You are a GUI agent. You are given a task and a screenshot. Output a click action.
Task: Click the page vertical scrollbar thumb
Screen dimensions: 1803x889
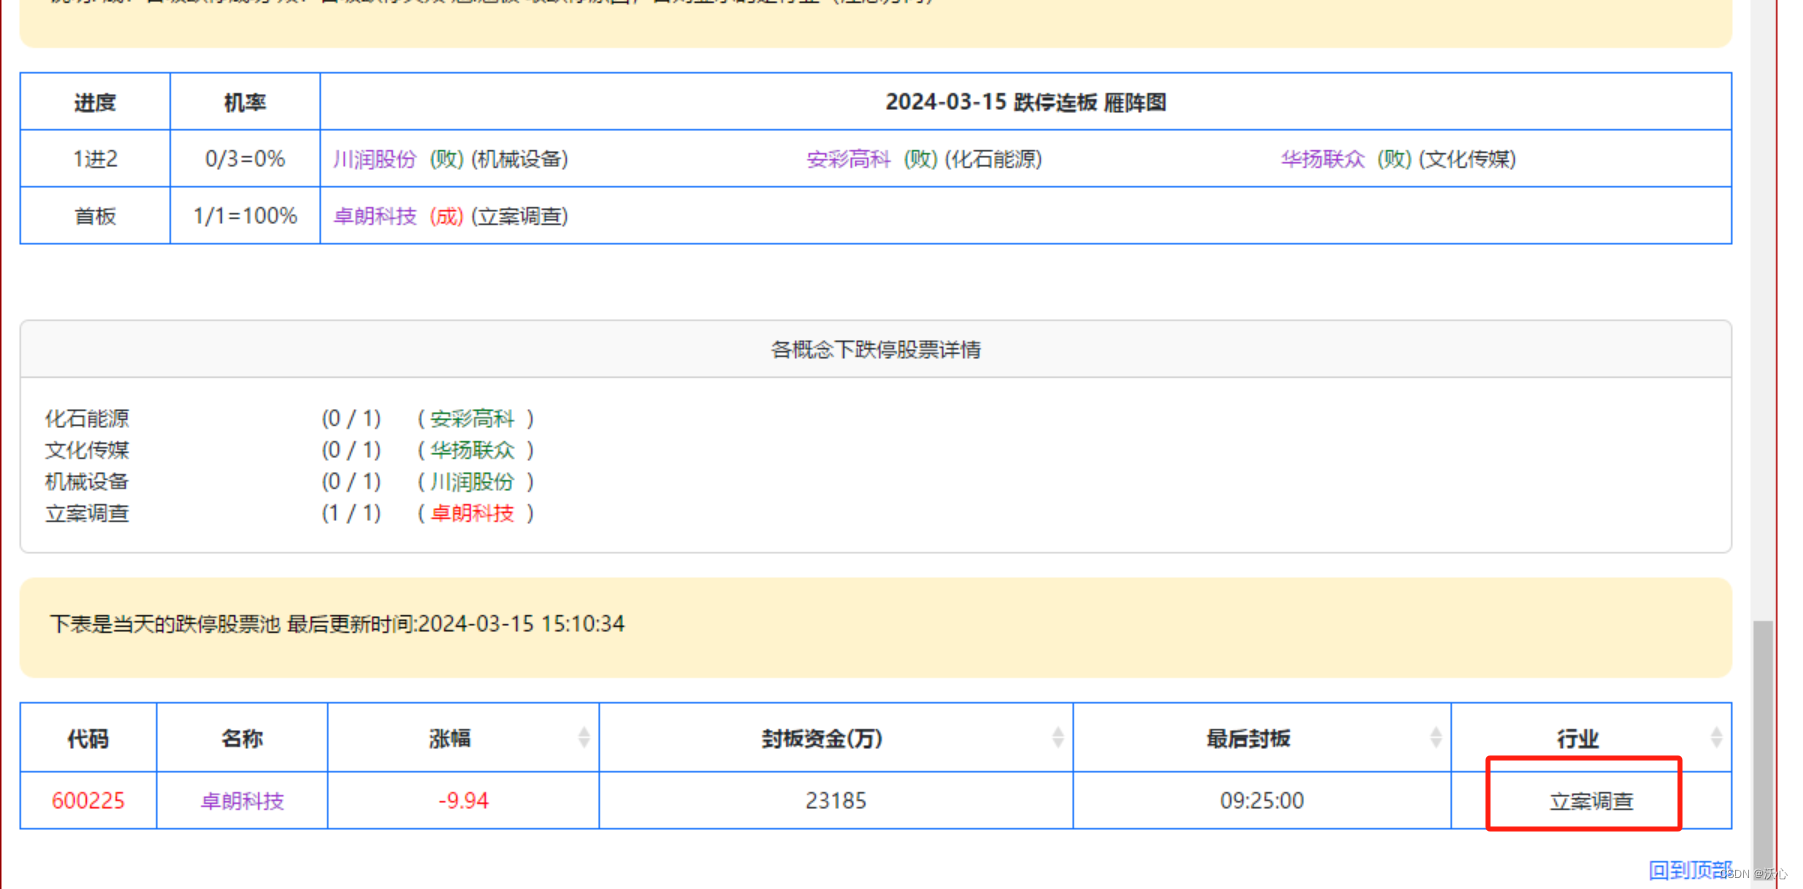(1763, 750)
